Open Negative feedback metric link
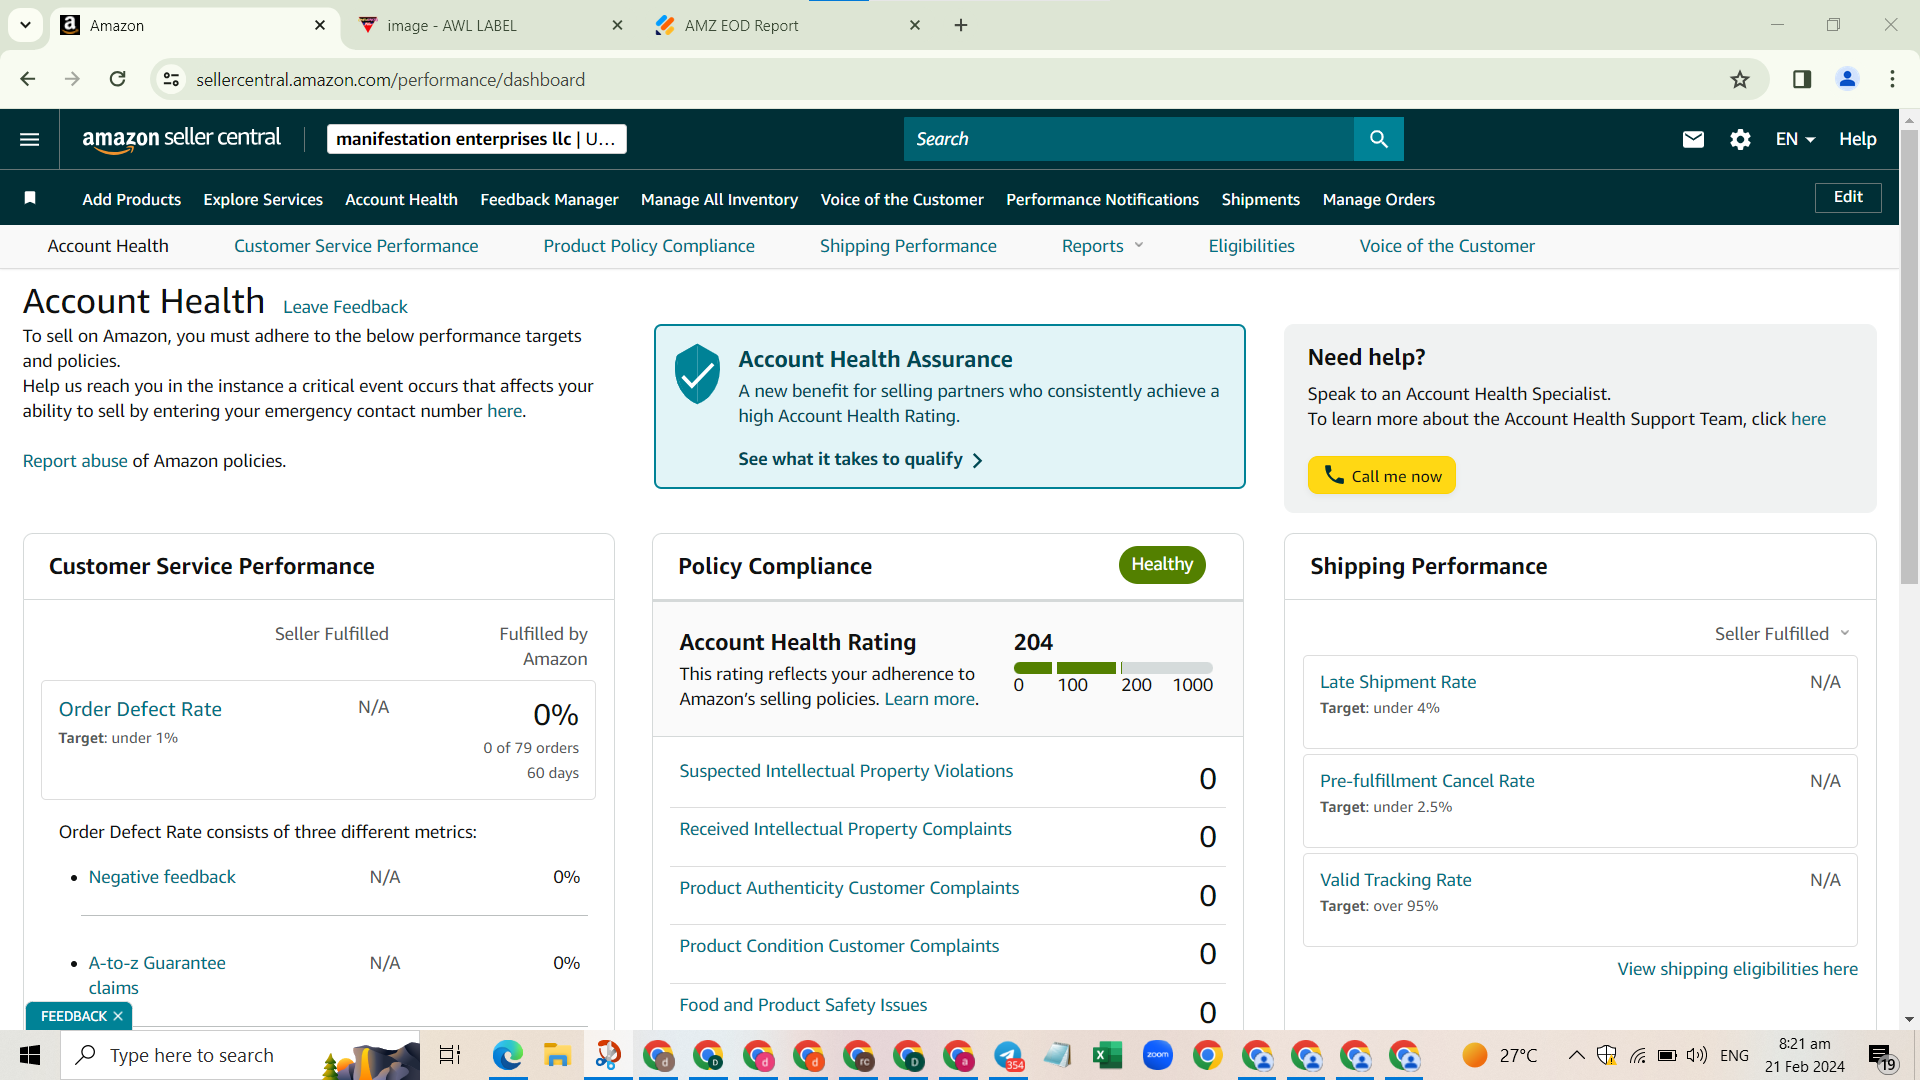Screen dimensions: 1920x1080 pyautogui.click(x=162, y=877)
